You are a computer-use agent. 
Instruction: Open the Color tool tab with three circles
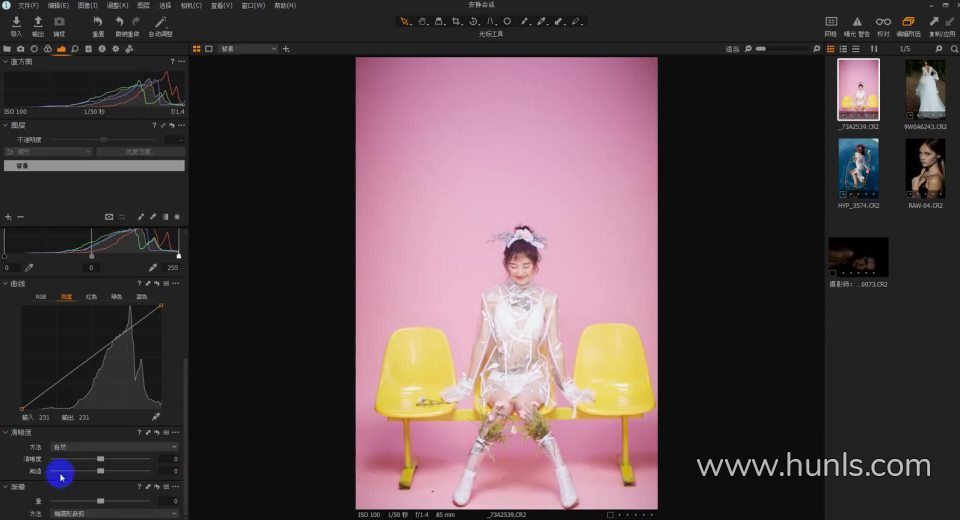pos(48,48)
